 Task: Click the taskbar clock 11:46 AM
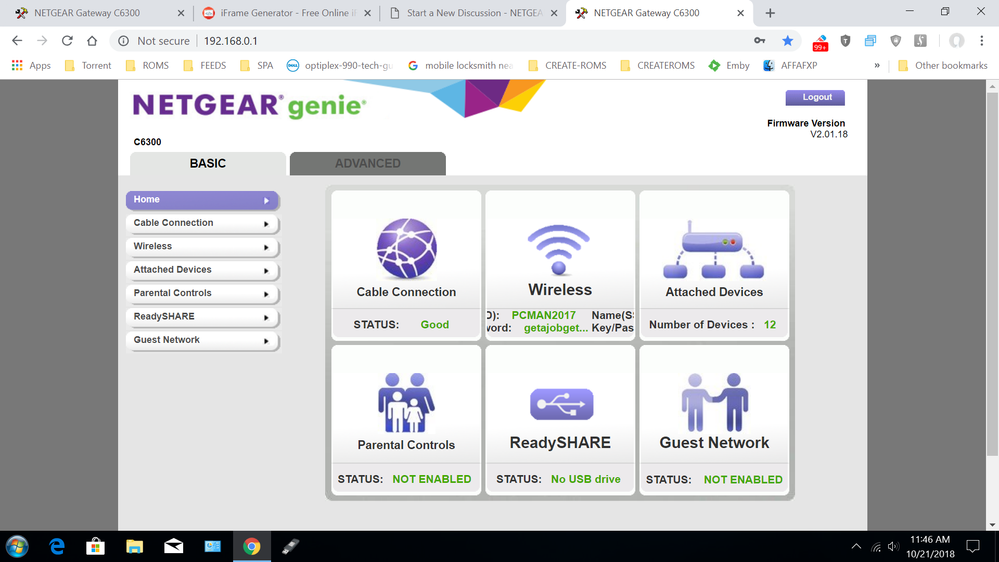tap(930, 540)
